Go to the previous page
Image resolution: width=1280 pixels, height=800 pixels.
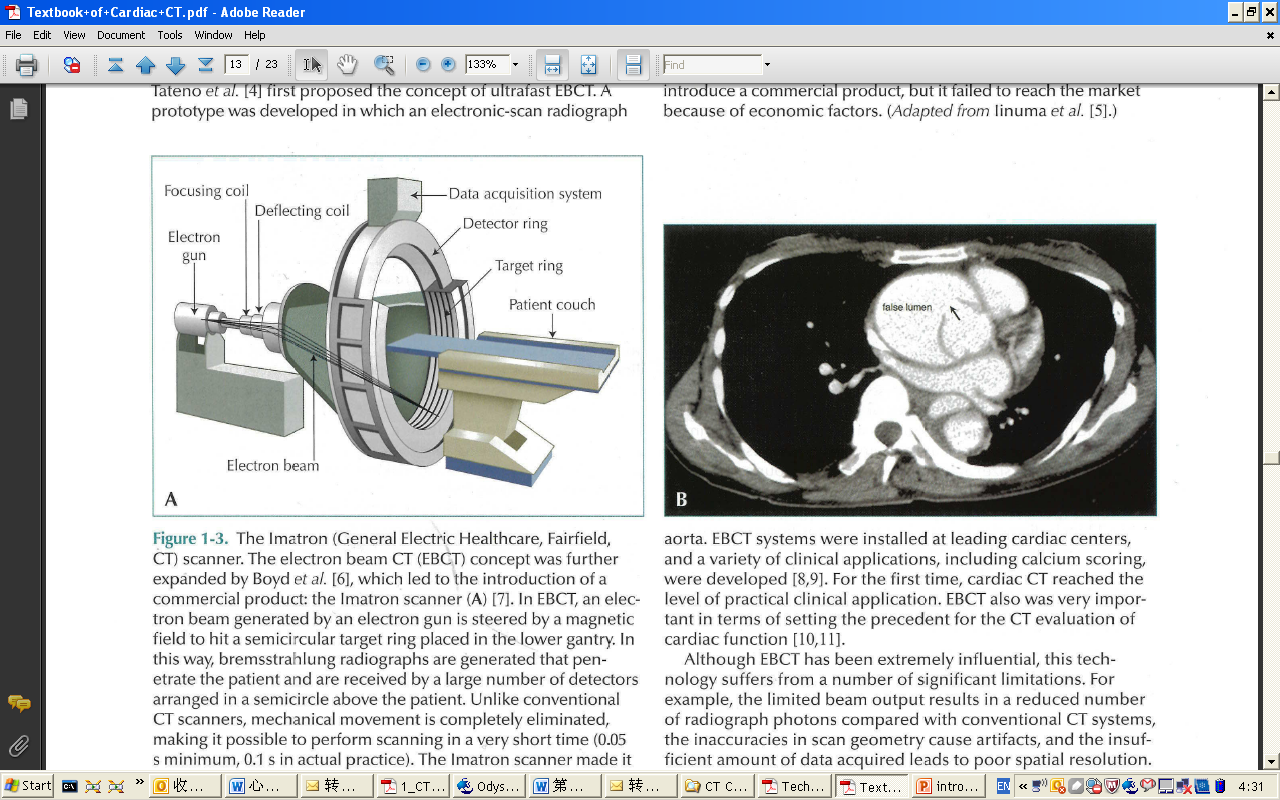tap(146, 65)
